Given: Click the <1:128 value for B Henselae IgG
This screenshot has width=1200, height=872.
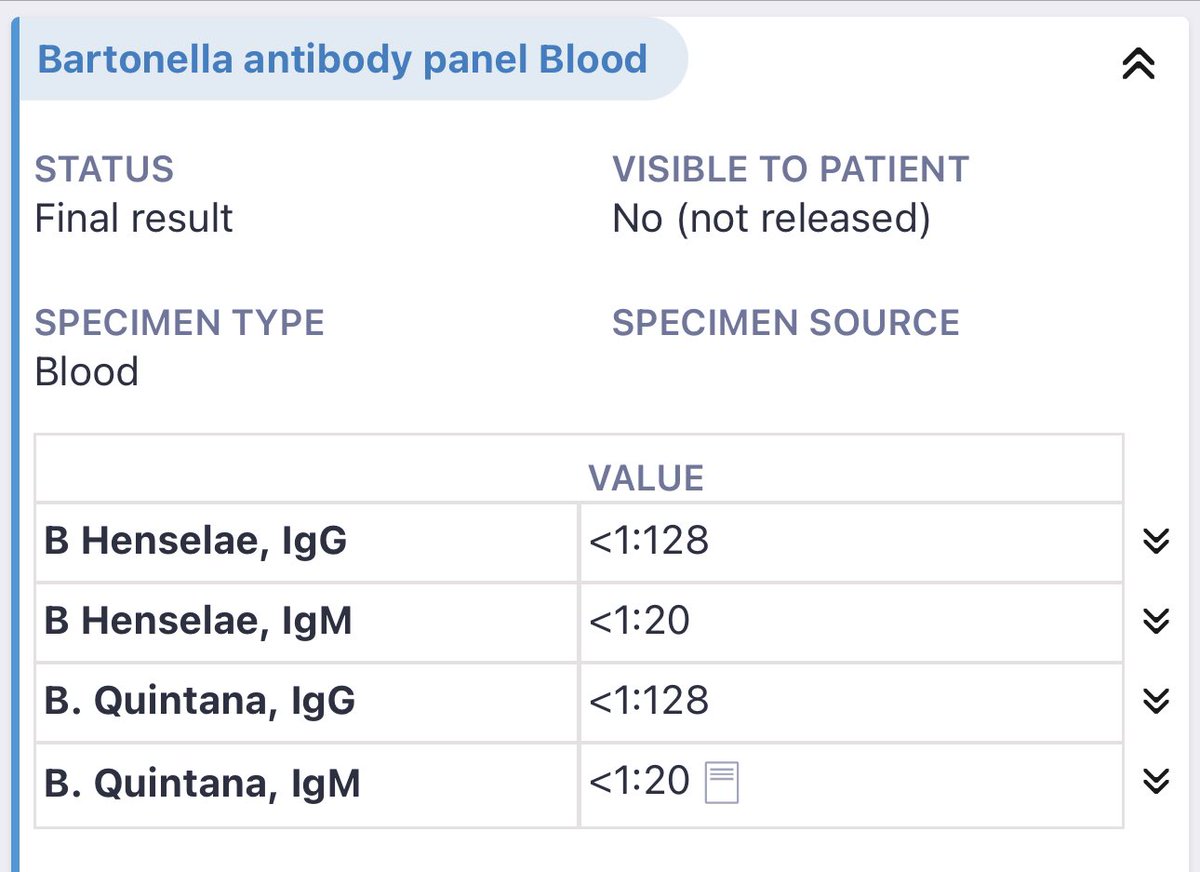Looking at the screenshot, I should 649,541.
